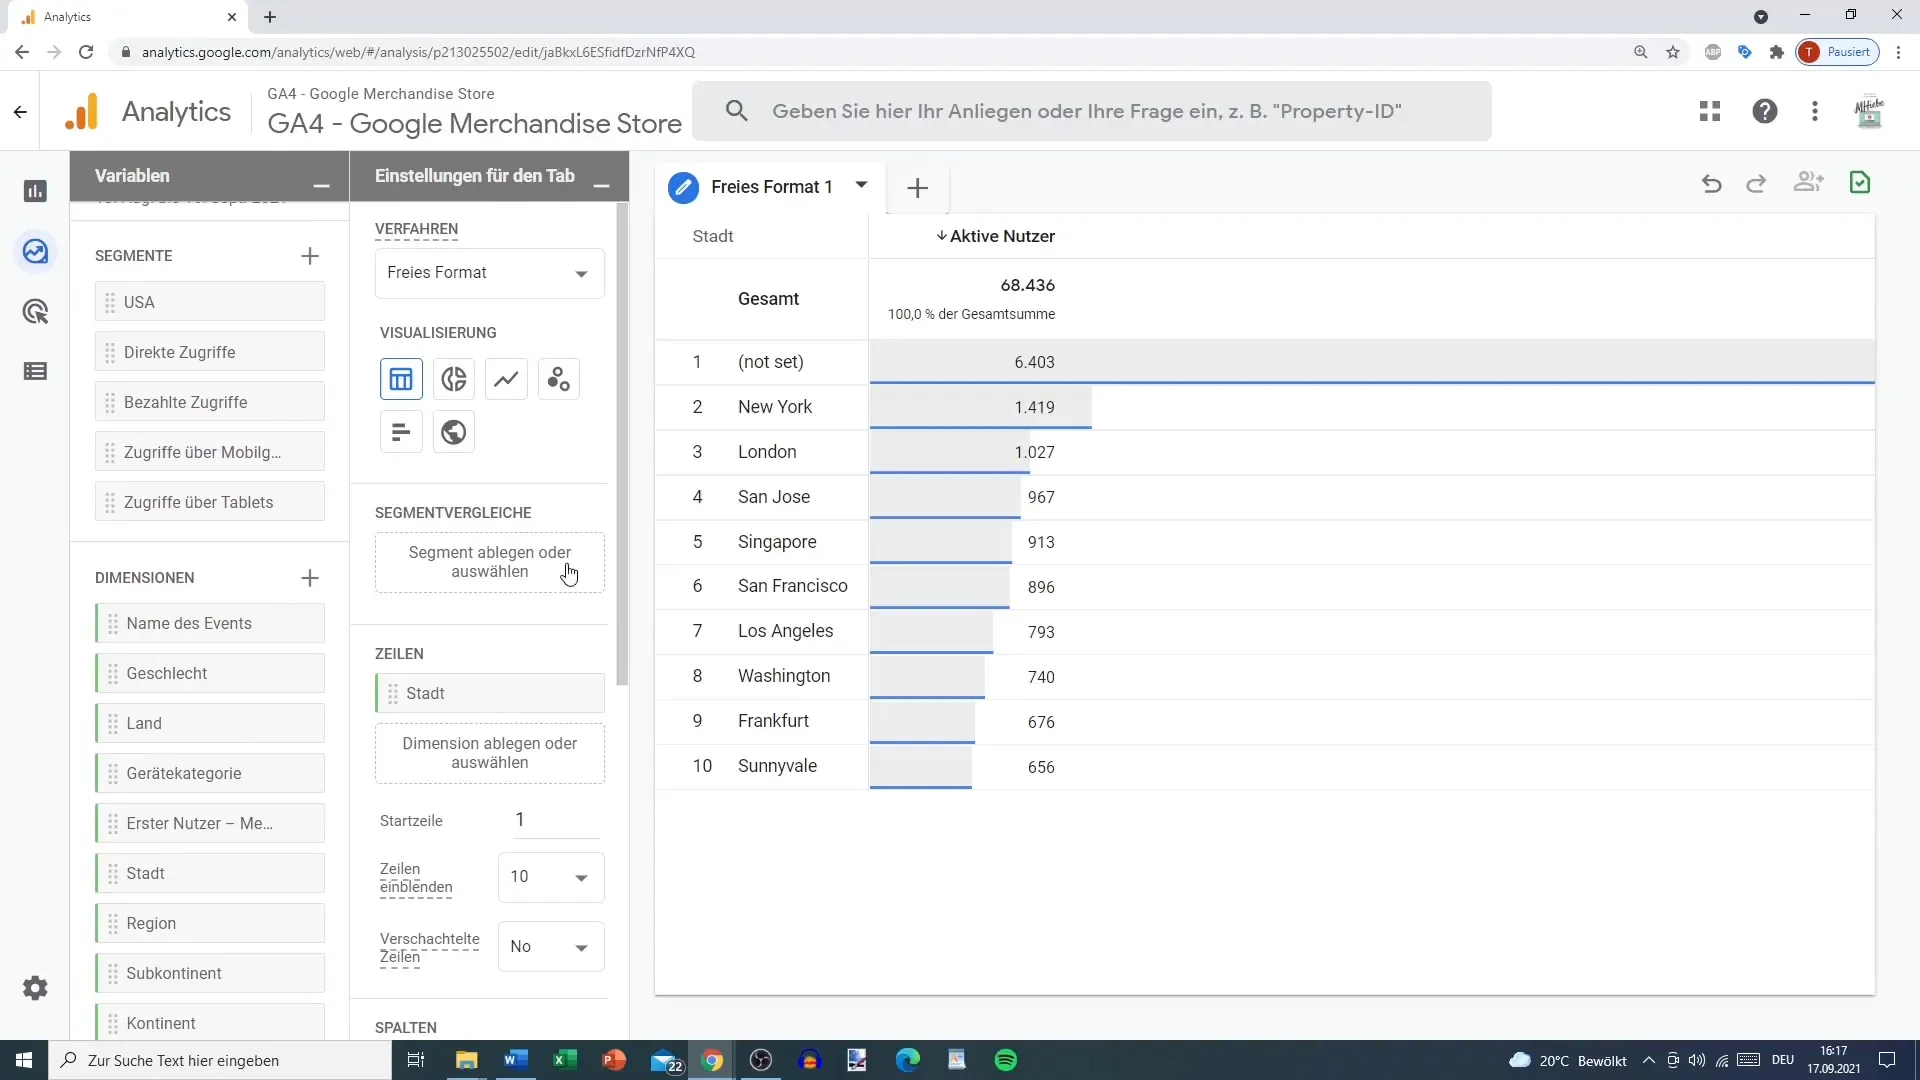Reload the page in Chrome

coord(86,52)
